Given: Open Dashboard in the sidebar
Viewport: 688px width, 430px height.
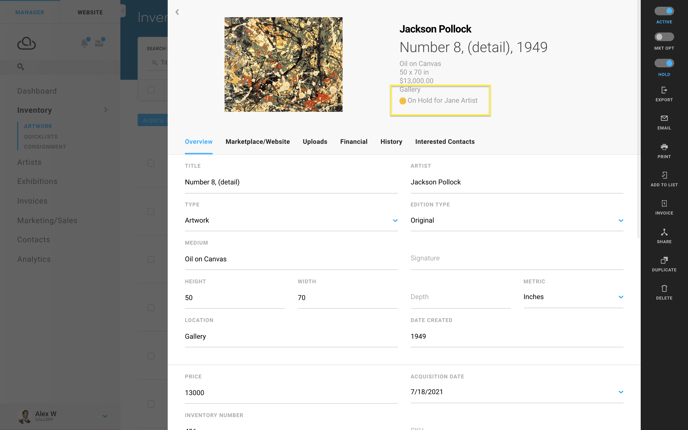Looking at the screenshot, I should 37,91.
